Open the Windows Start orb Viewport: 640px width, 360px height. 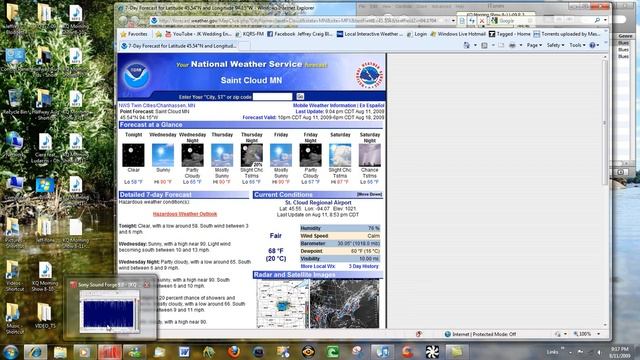(x=10, y=351)
